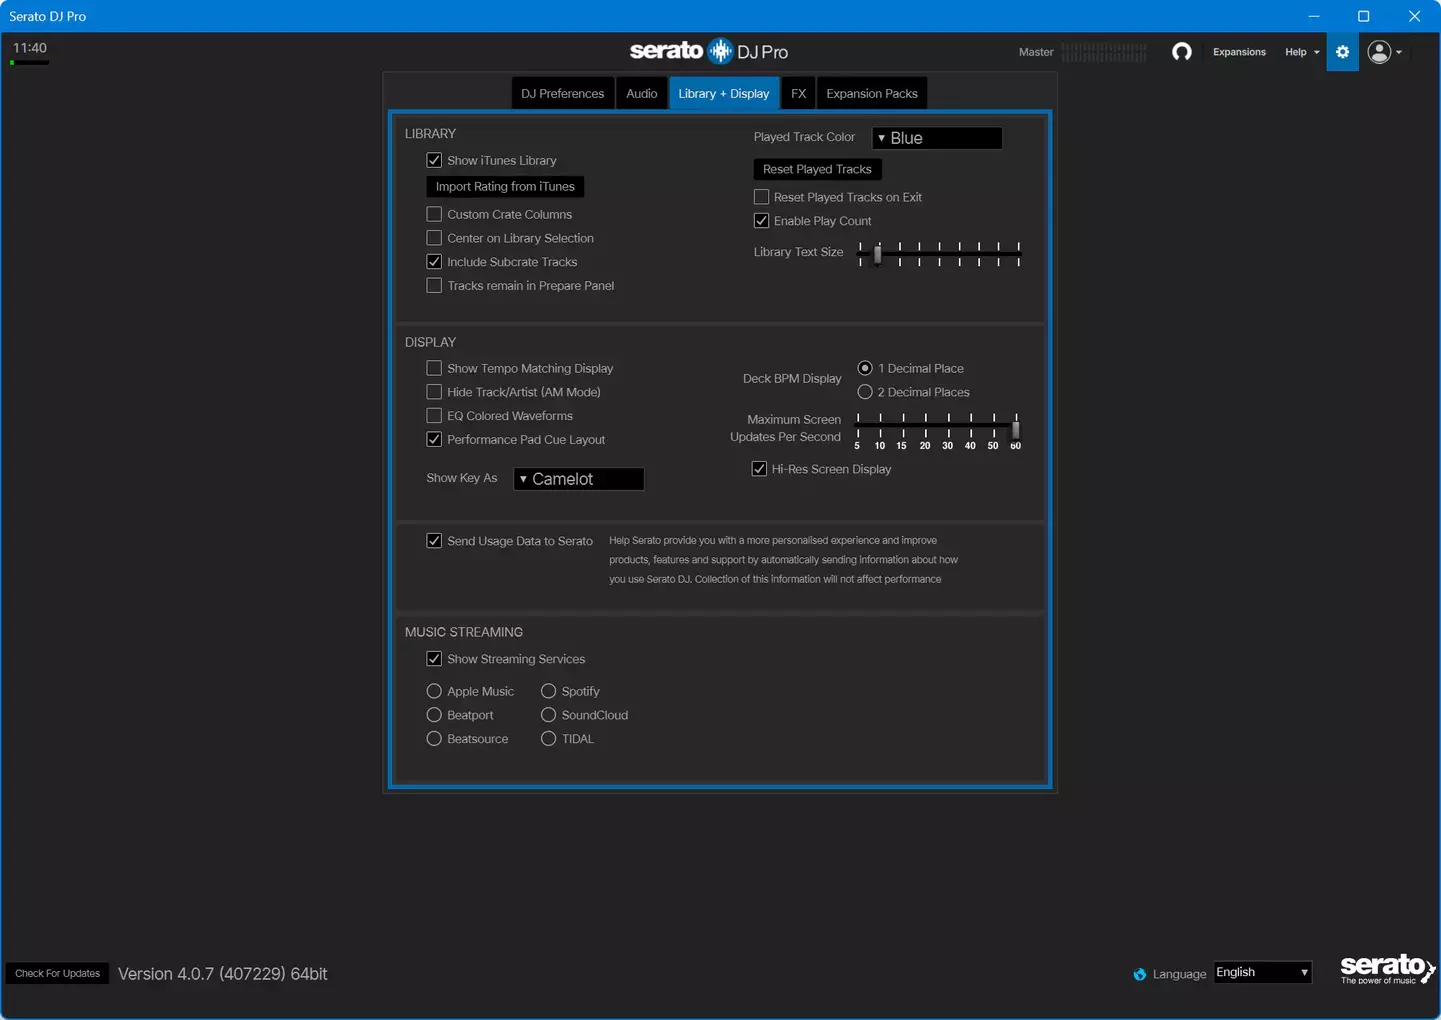Uncheck Send Usage Data to Serato
This screenshot has width=1441, height=1020.
434,541
